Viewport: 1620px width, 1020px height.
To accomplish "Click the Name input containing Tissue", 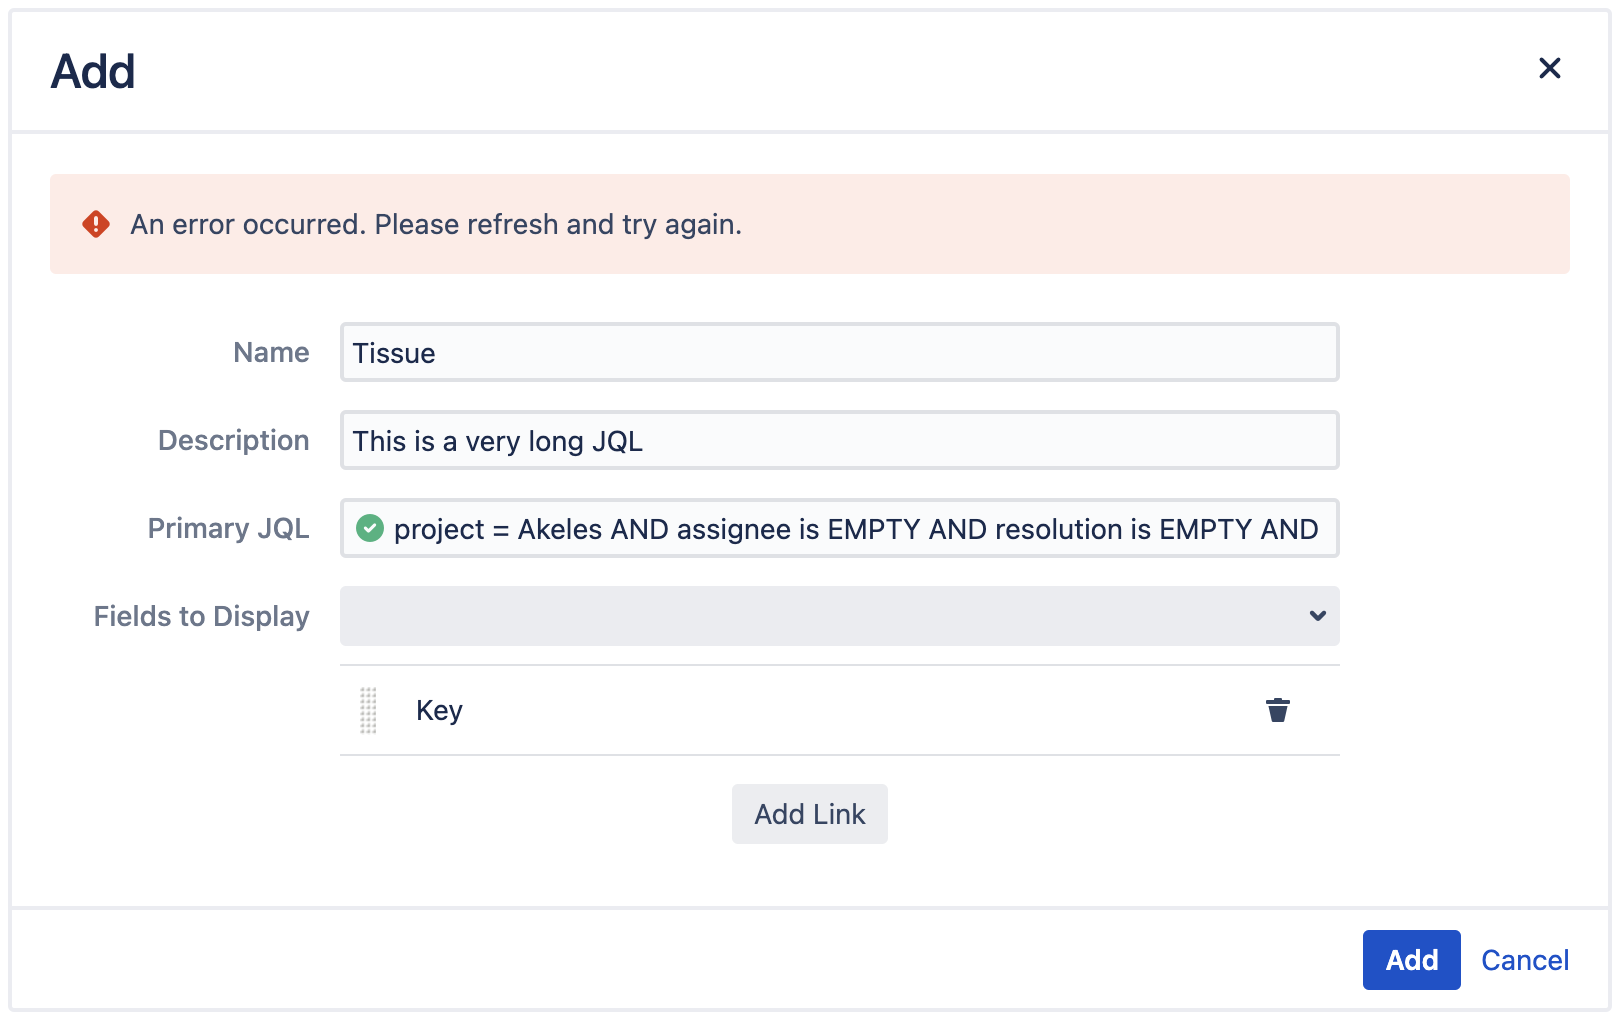I will click(839, 352).
